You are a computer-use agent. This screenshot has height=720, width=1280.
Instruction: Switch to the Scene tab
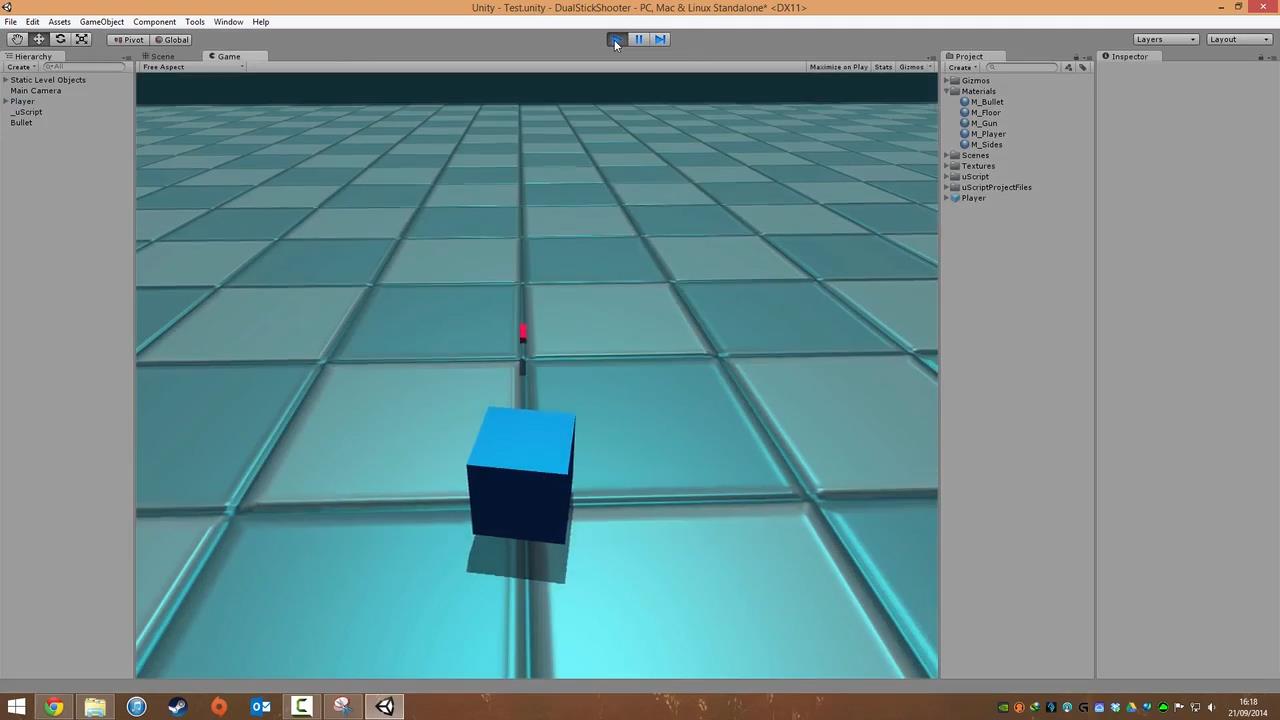tap(160, 57)
